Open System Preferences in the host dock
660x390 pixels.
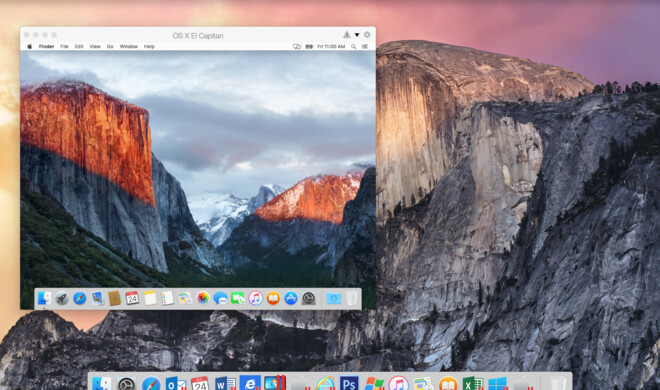coord(126,384)
